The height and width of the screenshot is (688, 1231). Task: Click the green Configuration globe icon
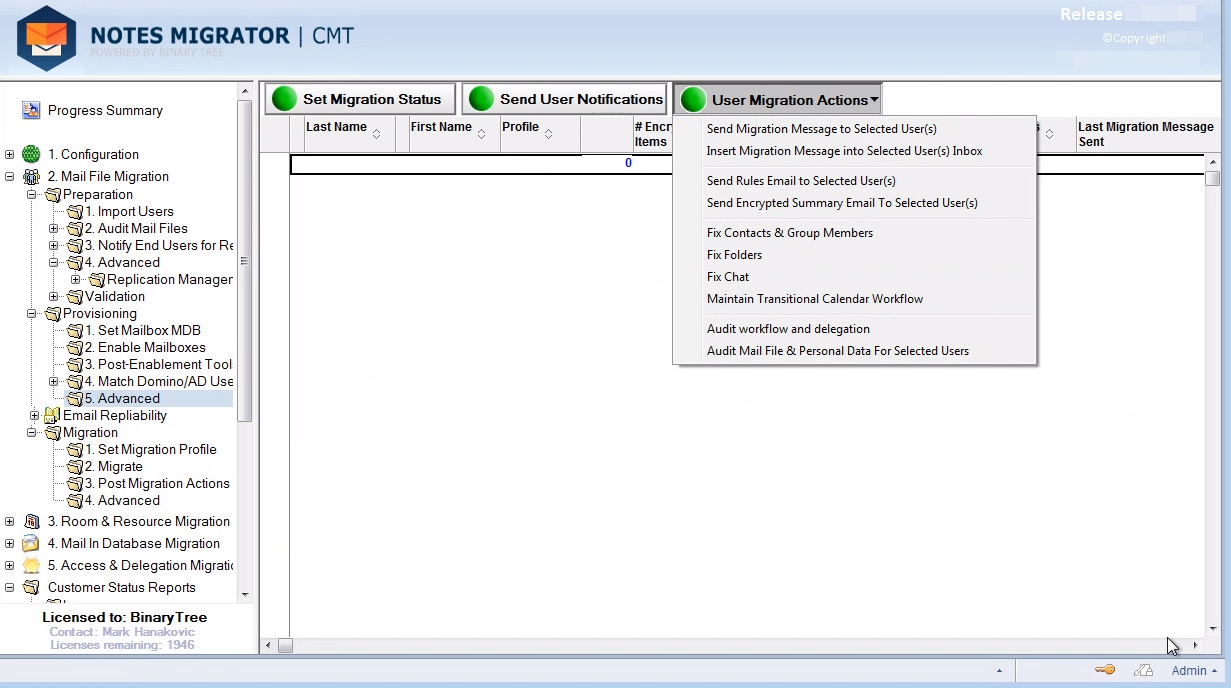point(31,154)
